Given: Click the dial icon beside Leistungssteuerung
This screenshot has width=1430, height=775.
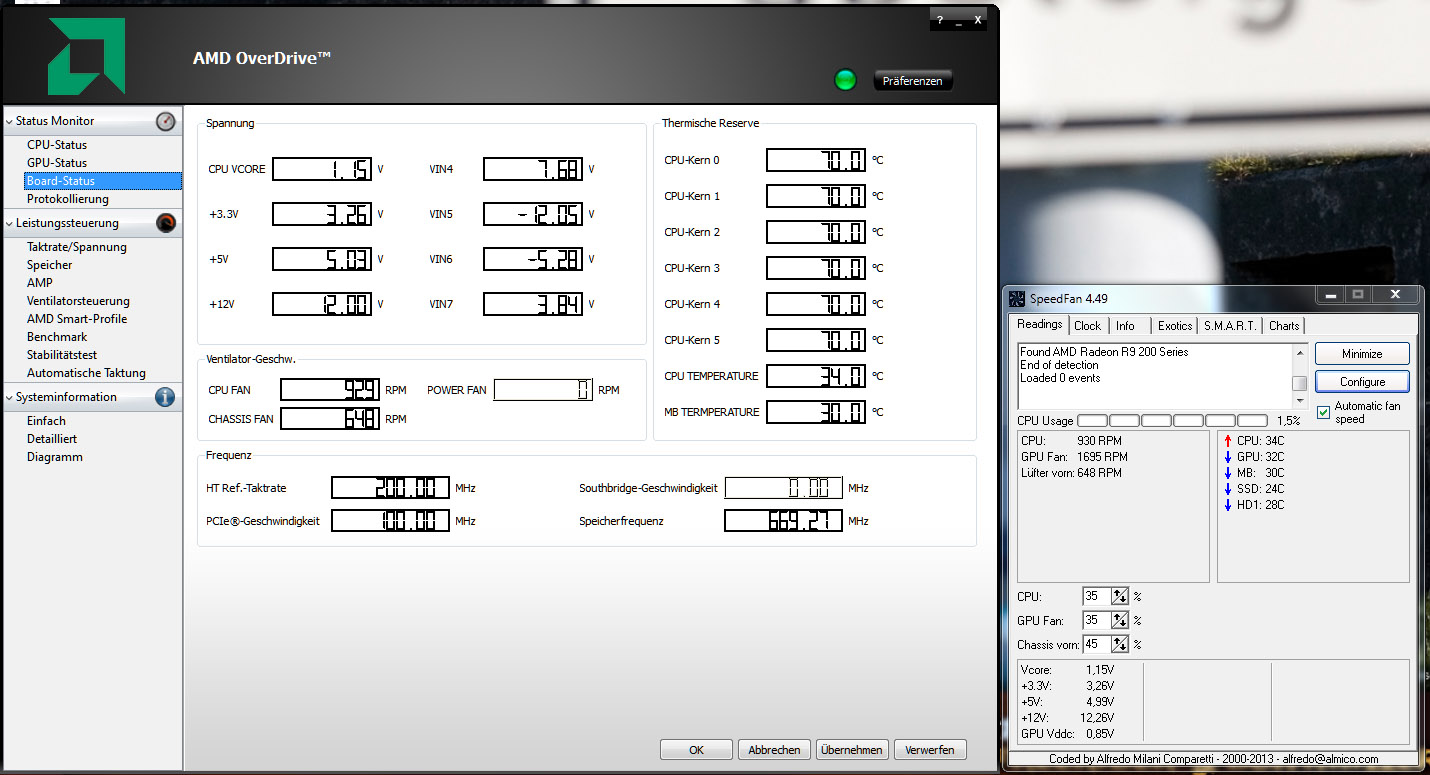Looking at the screenshot, I should (166, 223).
